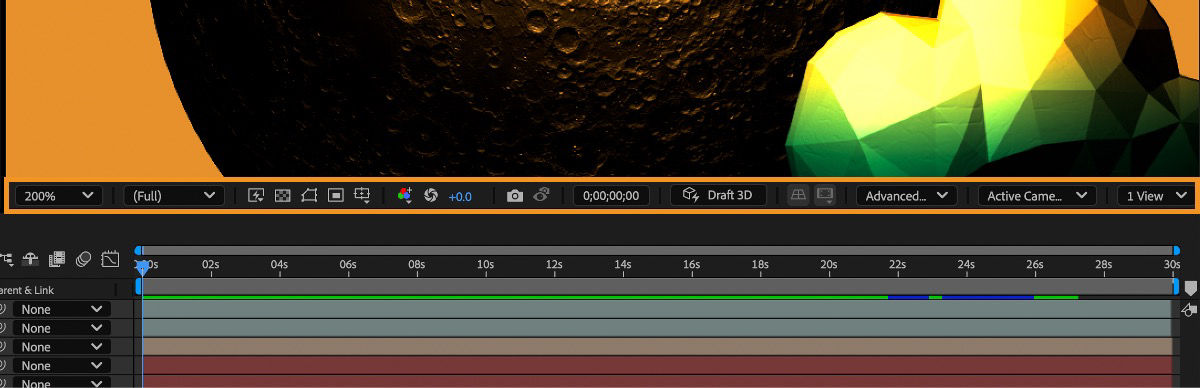
Task: Click the time navigator end handle
Action: click(x=1176, y=250)
